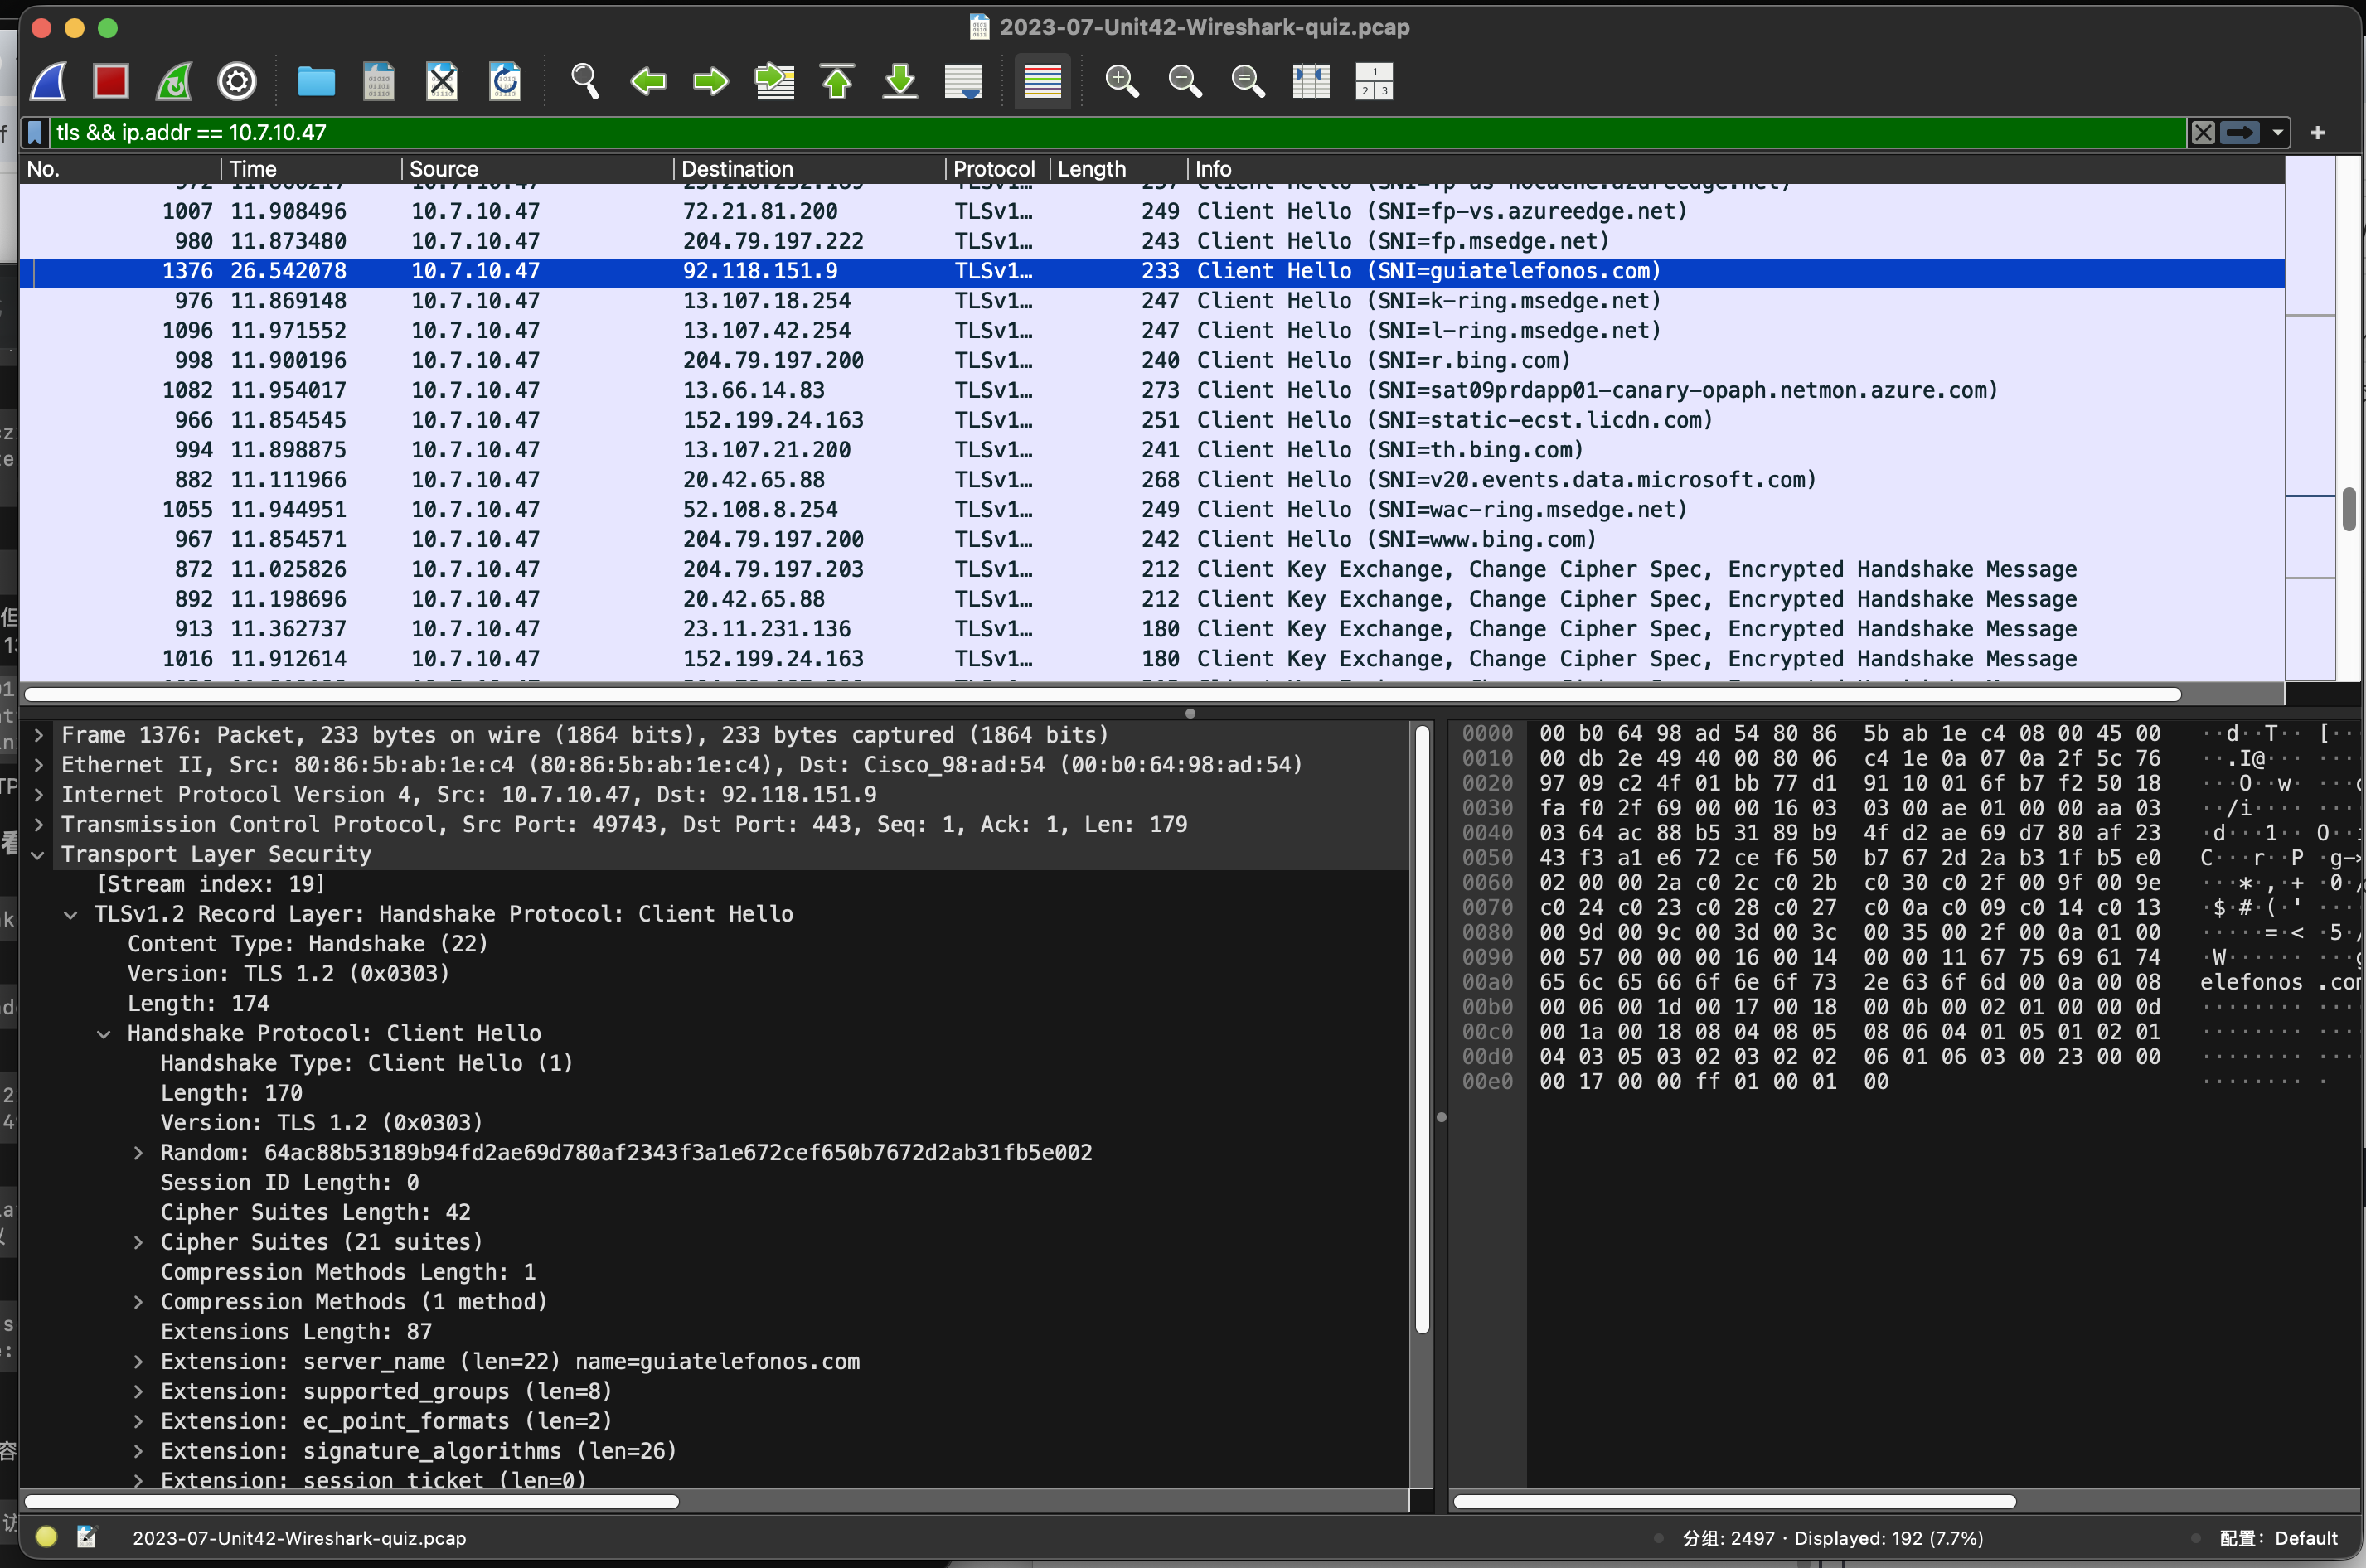Click the packet list vertical scrollbar thumb
2366x1568 pixels.
2347,509
